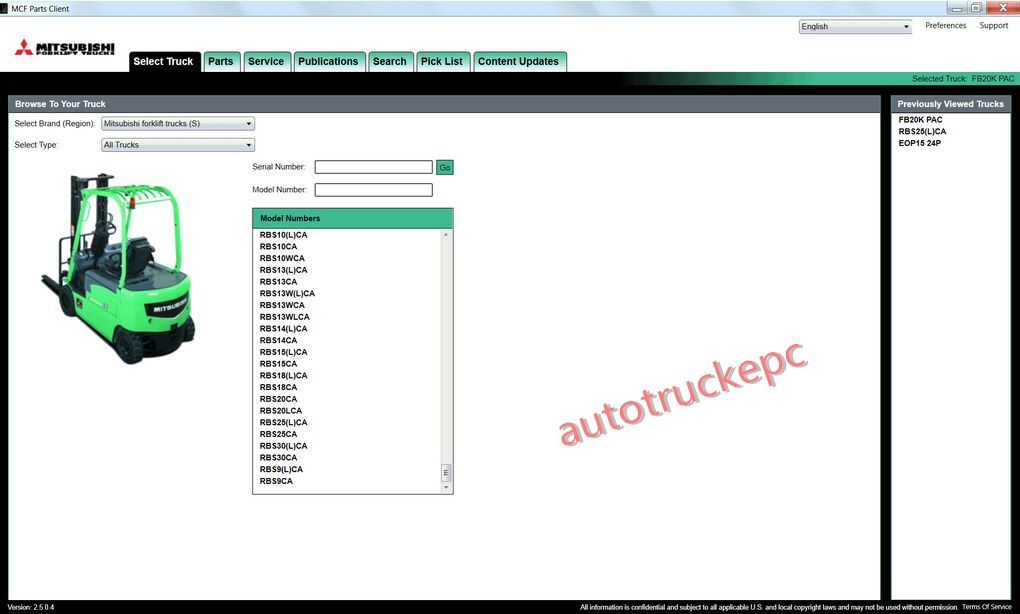
Task: Select model RBS13WLCA
Action: coord(285,317)
